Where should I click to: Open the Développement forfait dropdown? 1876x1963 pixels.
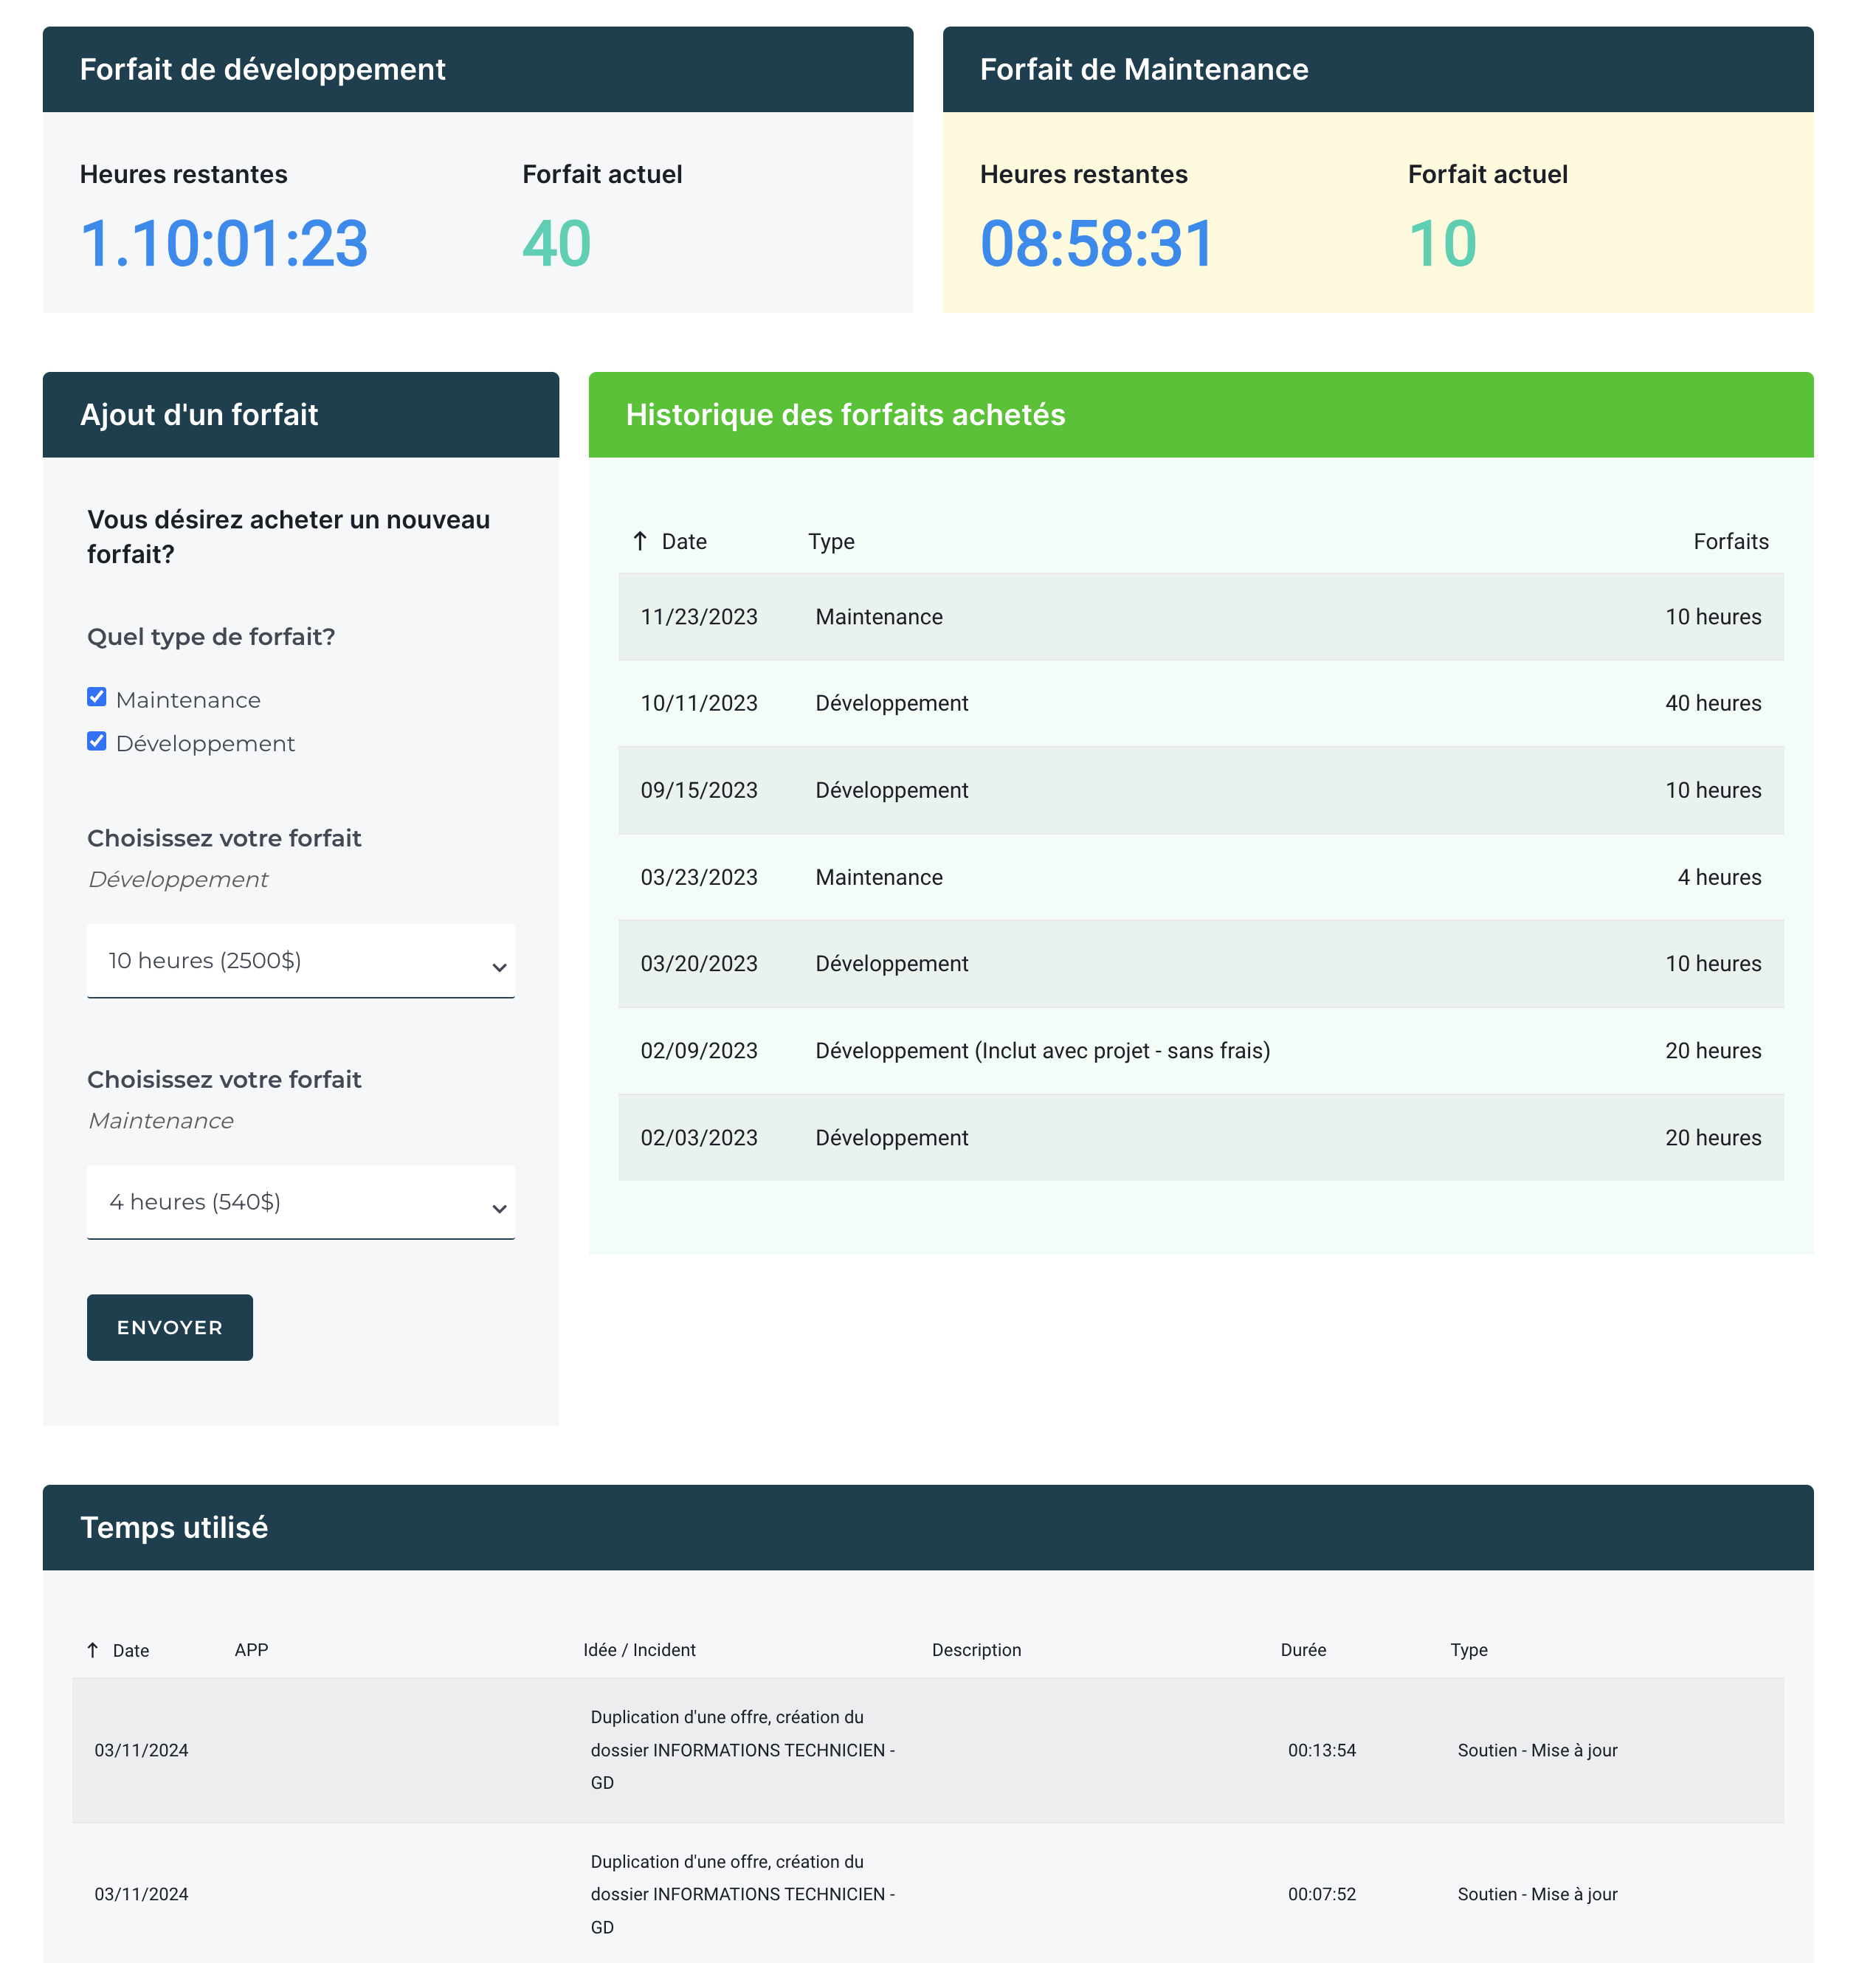click(300, 961)
